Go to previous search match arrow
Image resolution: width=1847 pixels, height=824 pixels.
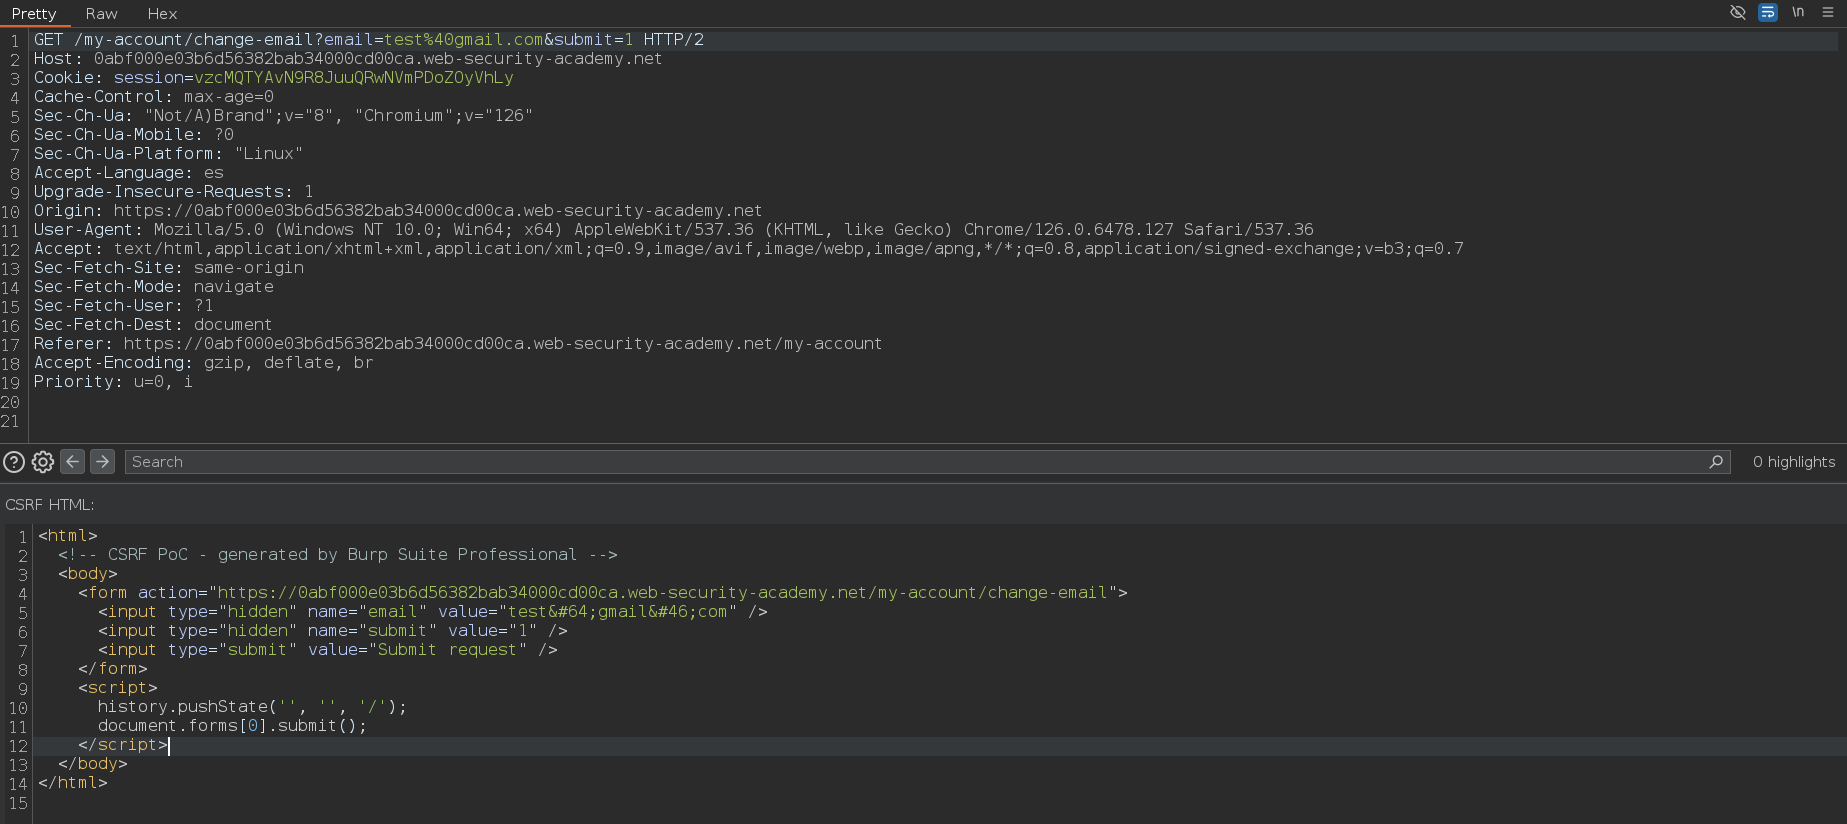pyautogui.click(x=73, y=461)
